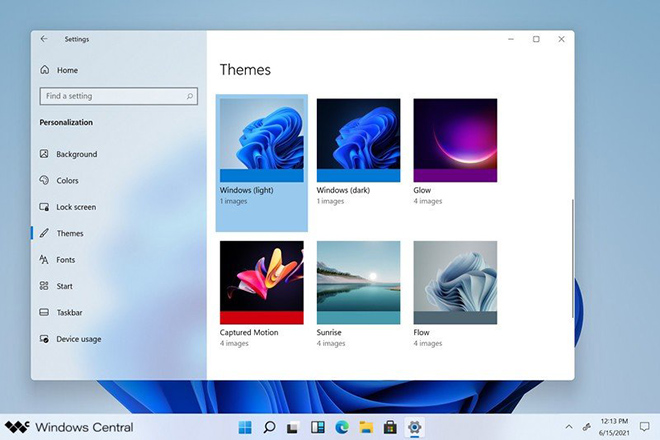Switch to the Colors settings page
This screenshot has width=660, height=440.
tap(67, 181)
